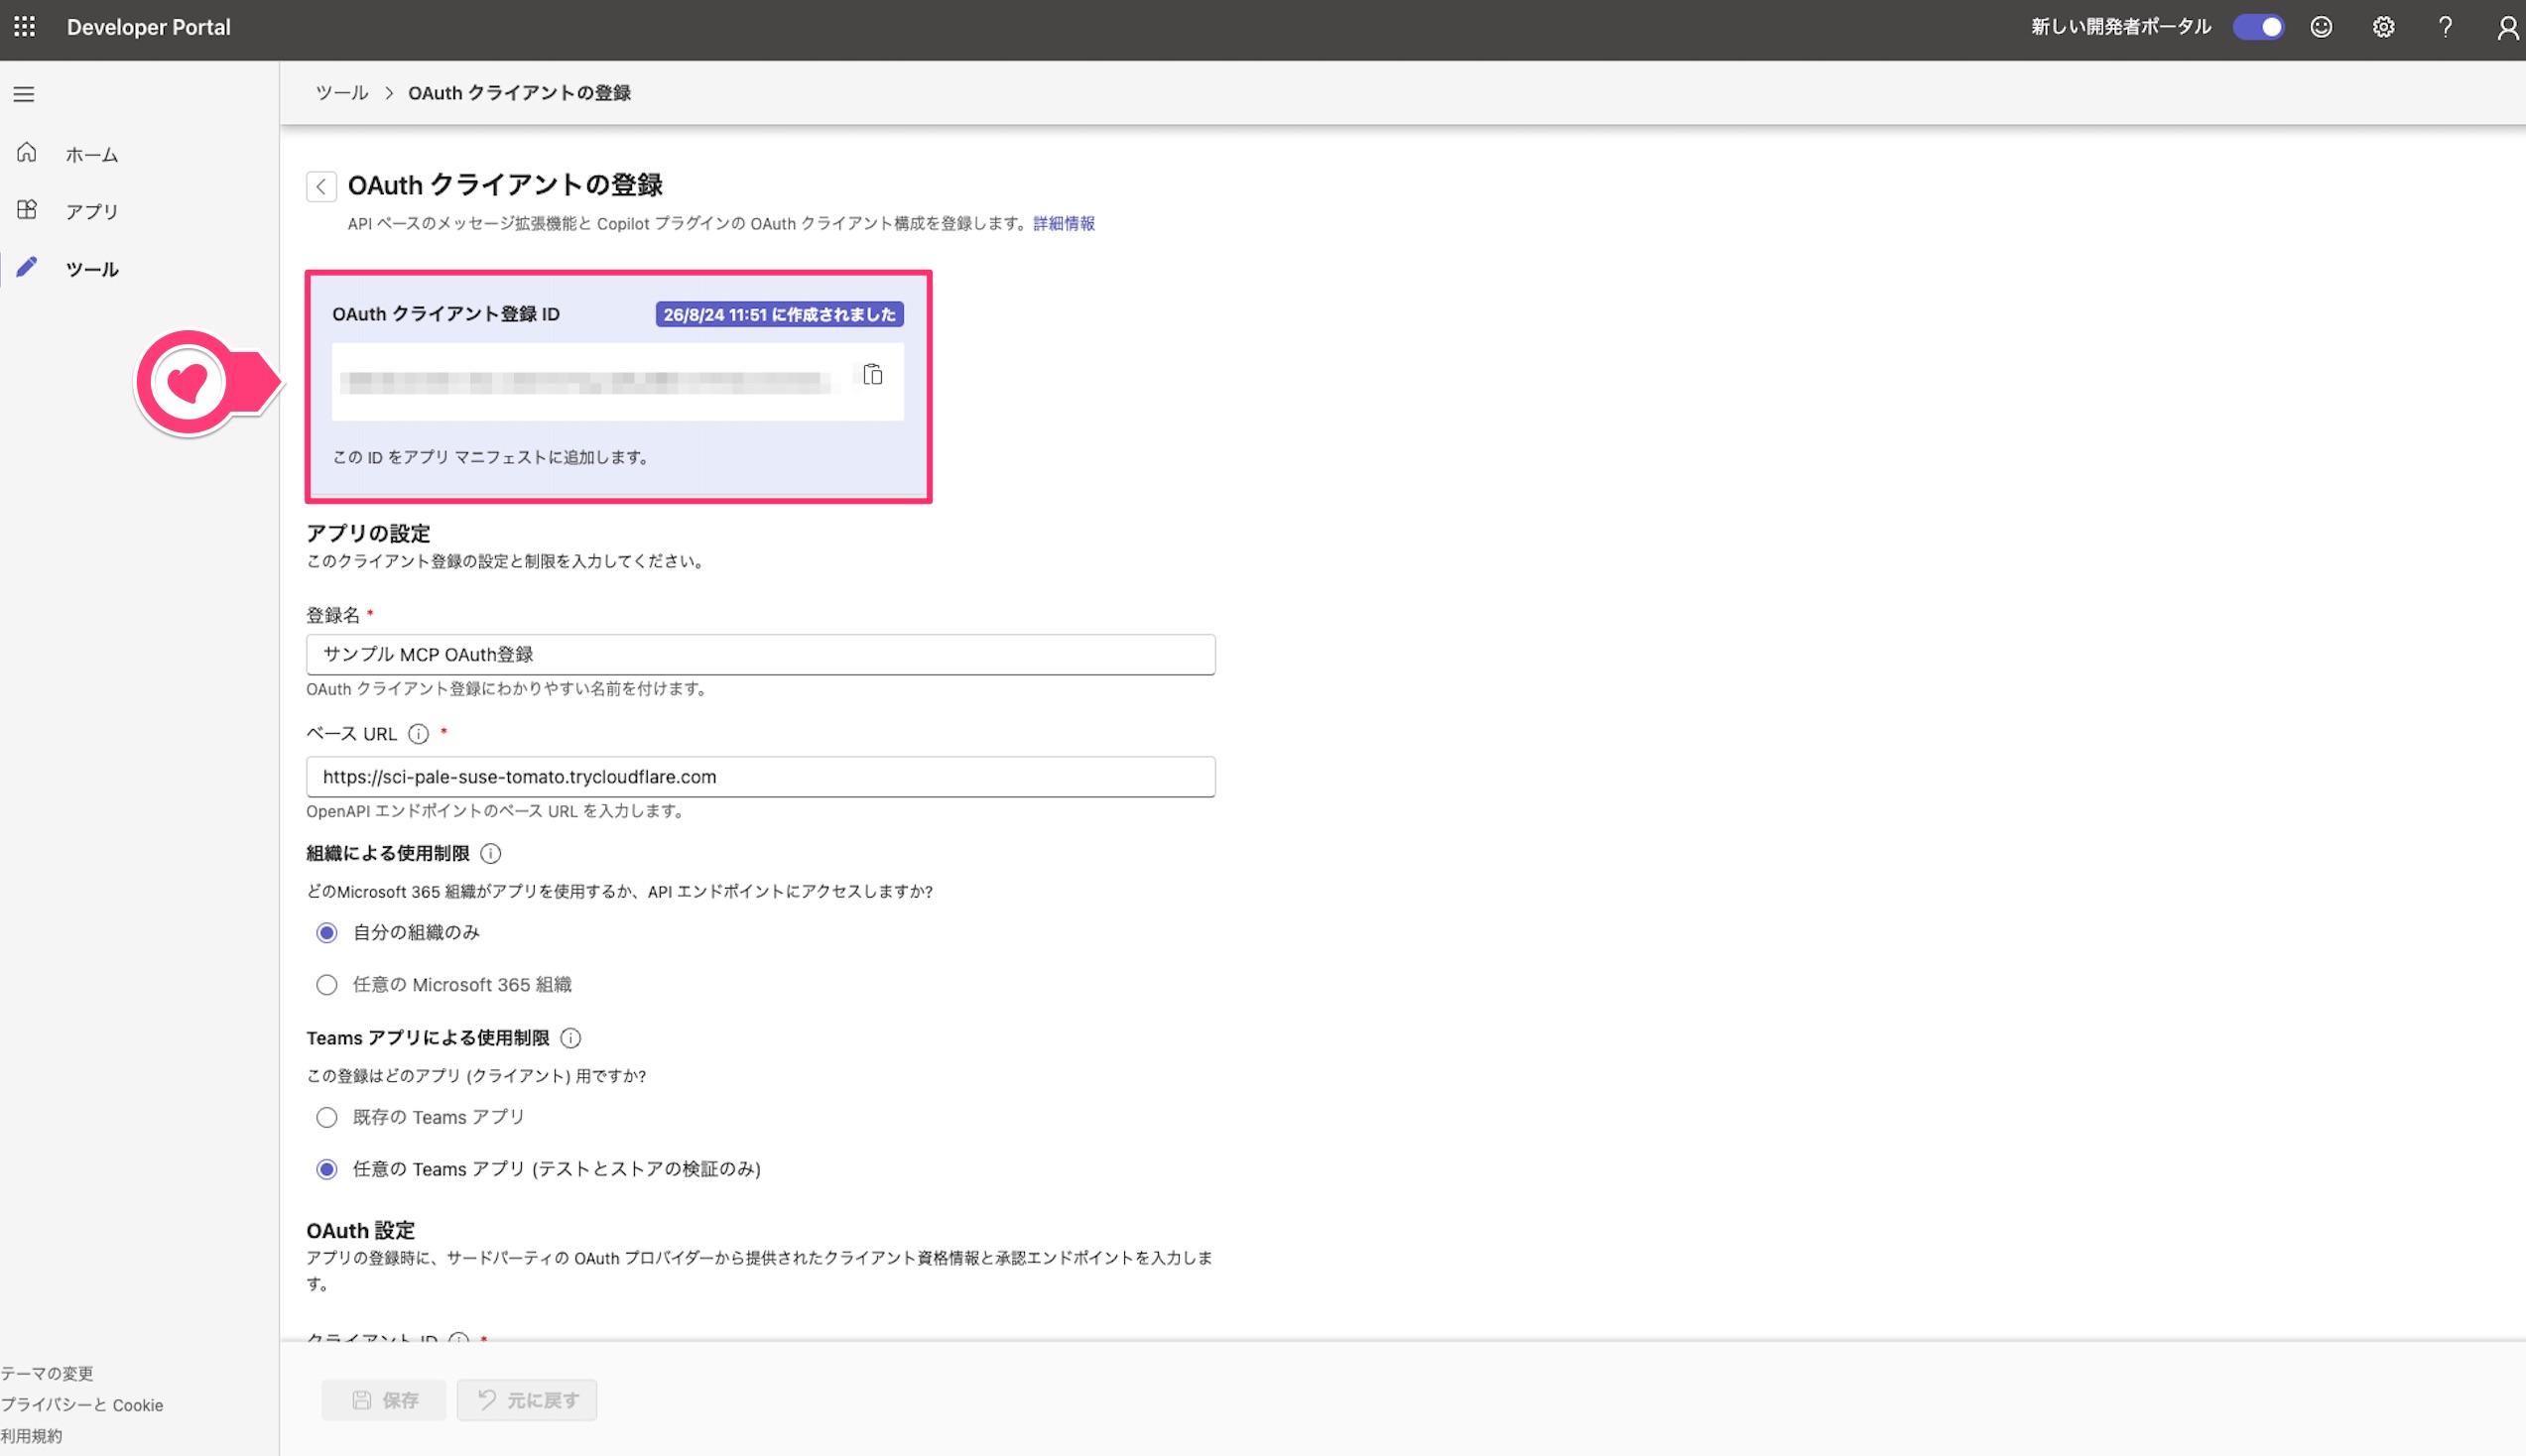Viewport: 2526px width, 1456px height.
Task: Show info for 組織による使用制限
Action: pos(490,853)
